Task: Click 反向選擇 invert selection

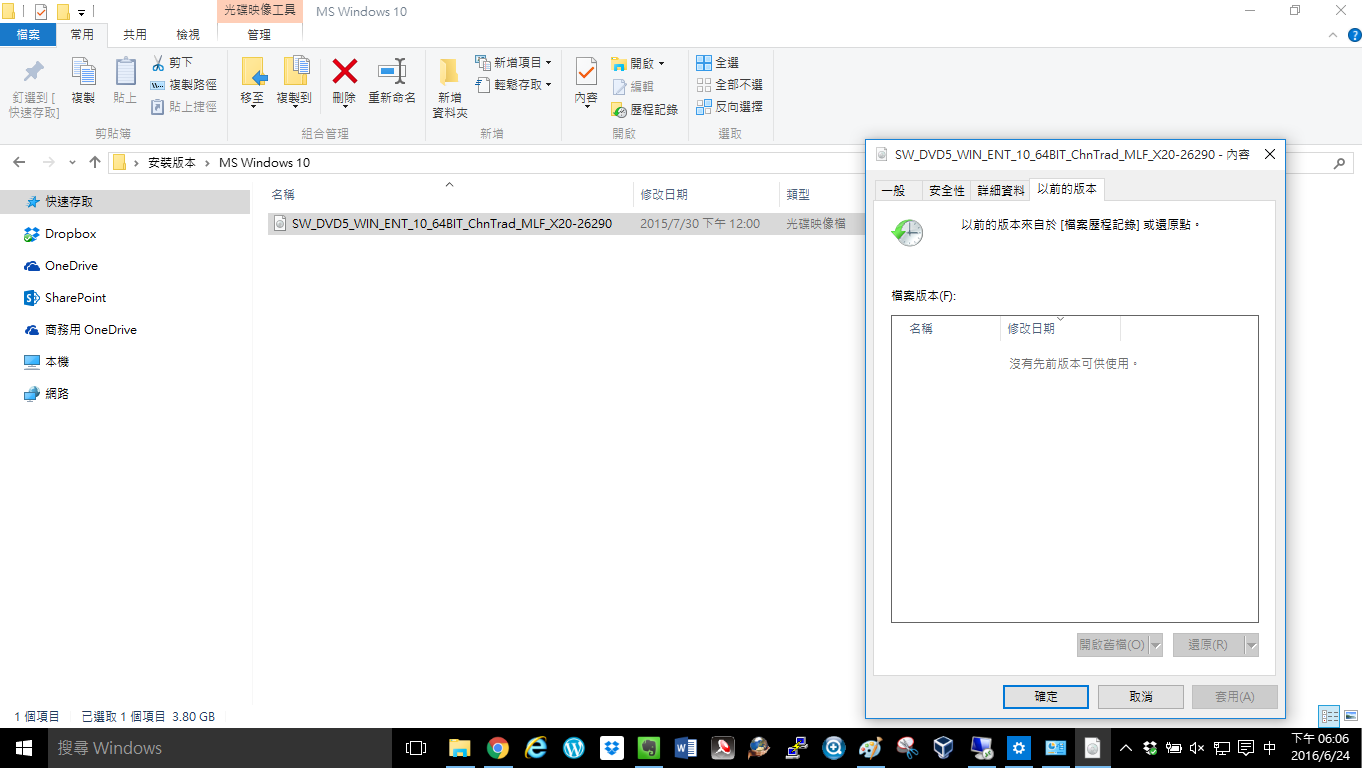Action: pyautogui.click(x=730, y=107)
